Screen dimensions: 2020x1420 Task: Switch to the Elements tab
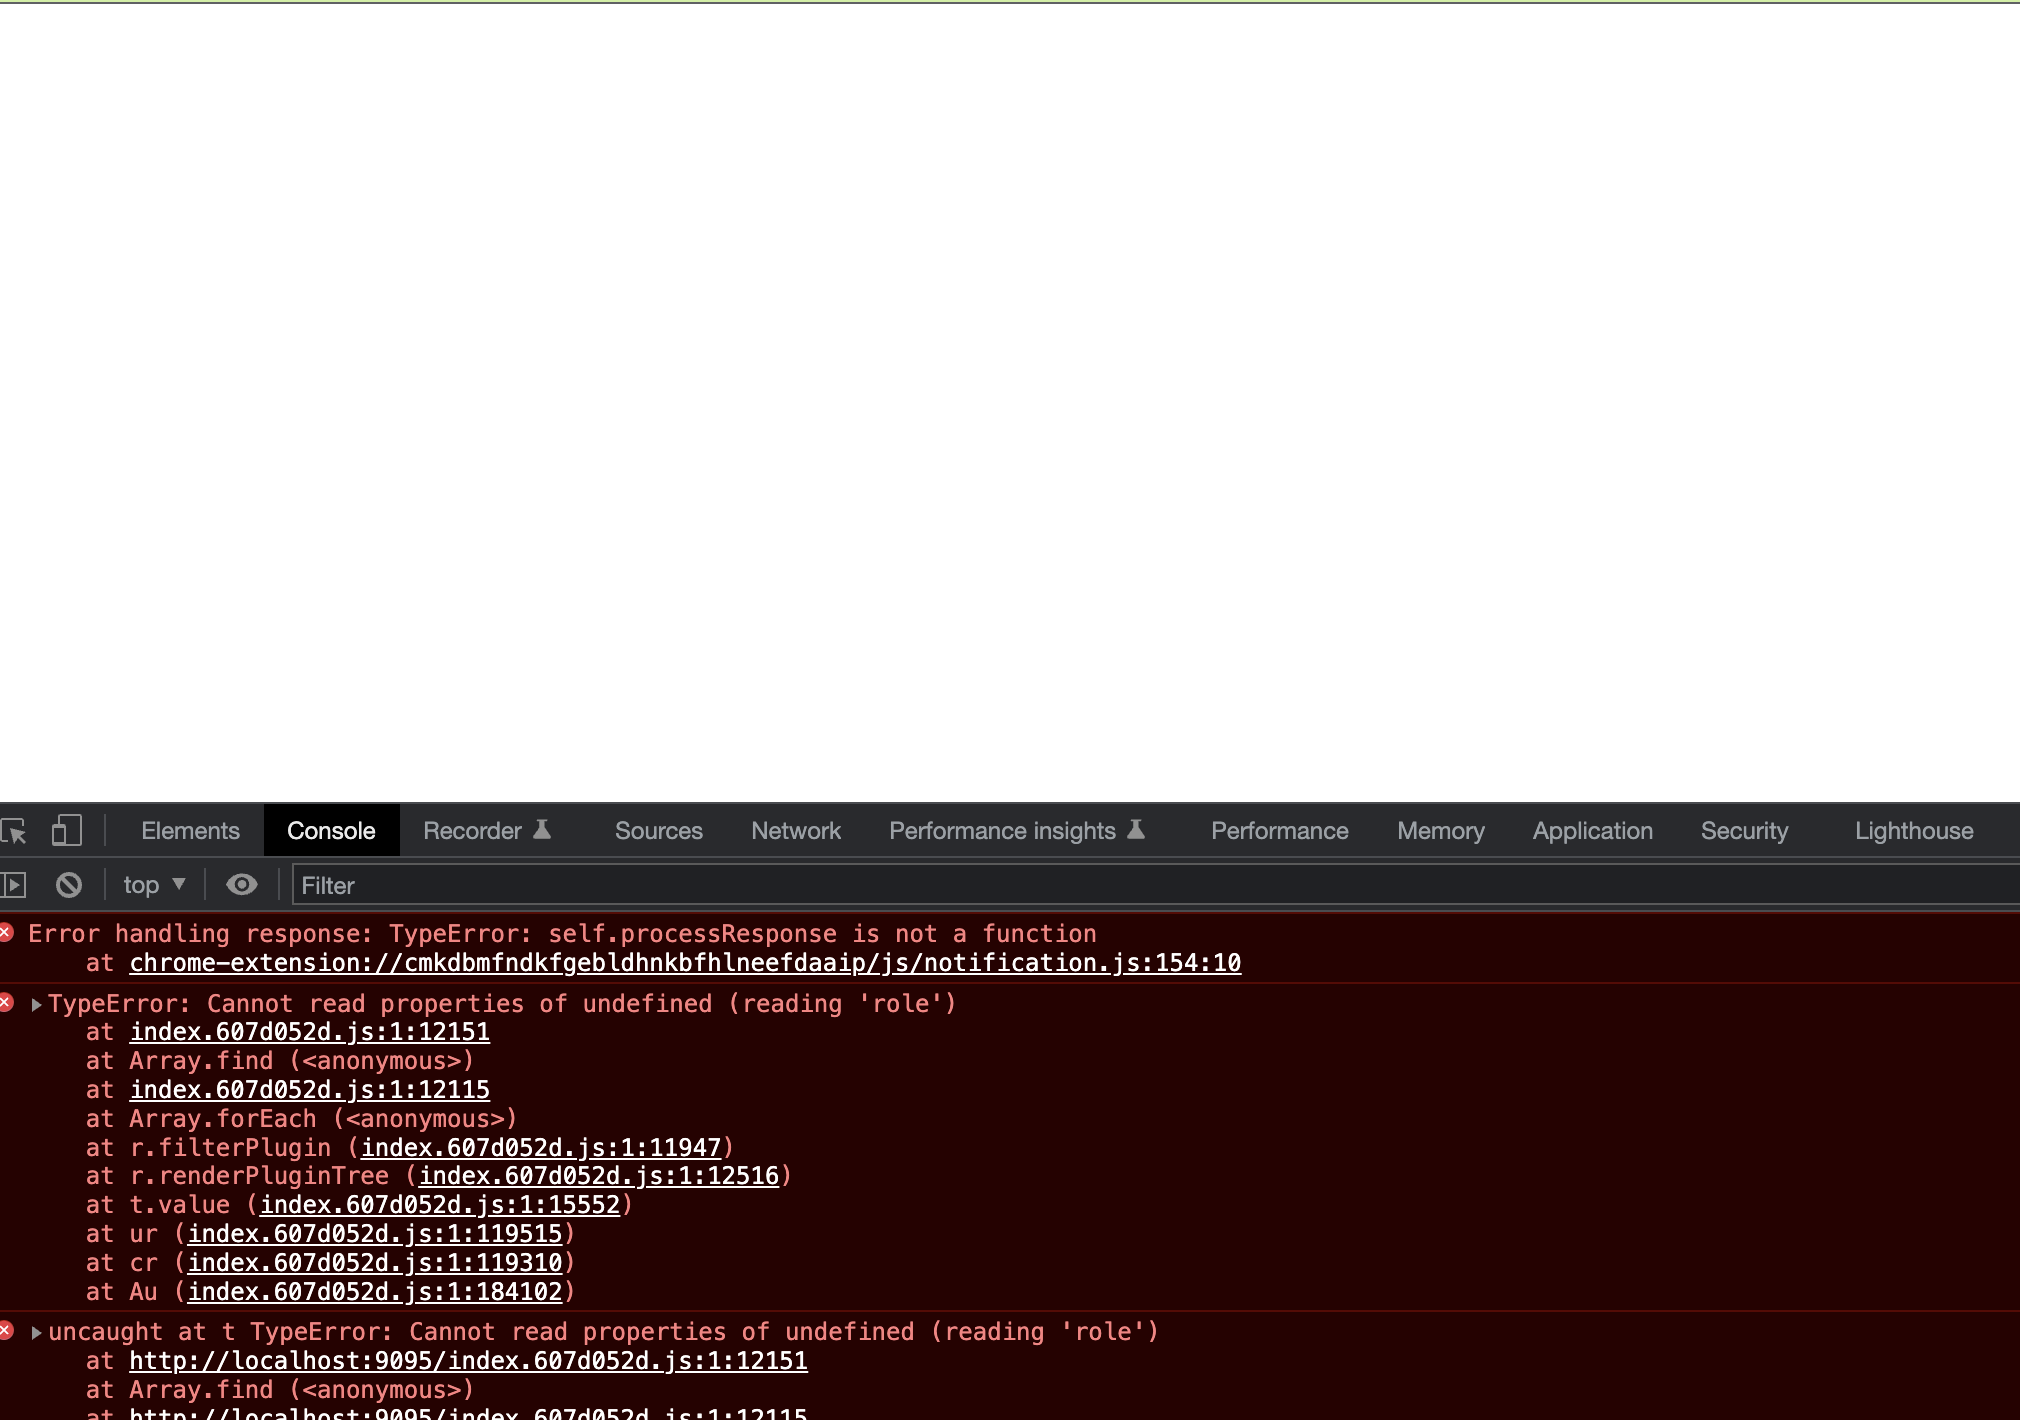pyautogui.click(x=190, y=831)
